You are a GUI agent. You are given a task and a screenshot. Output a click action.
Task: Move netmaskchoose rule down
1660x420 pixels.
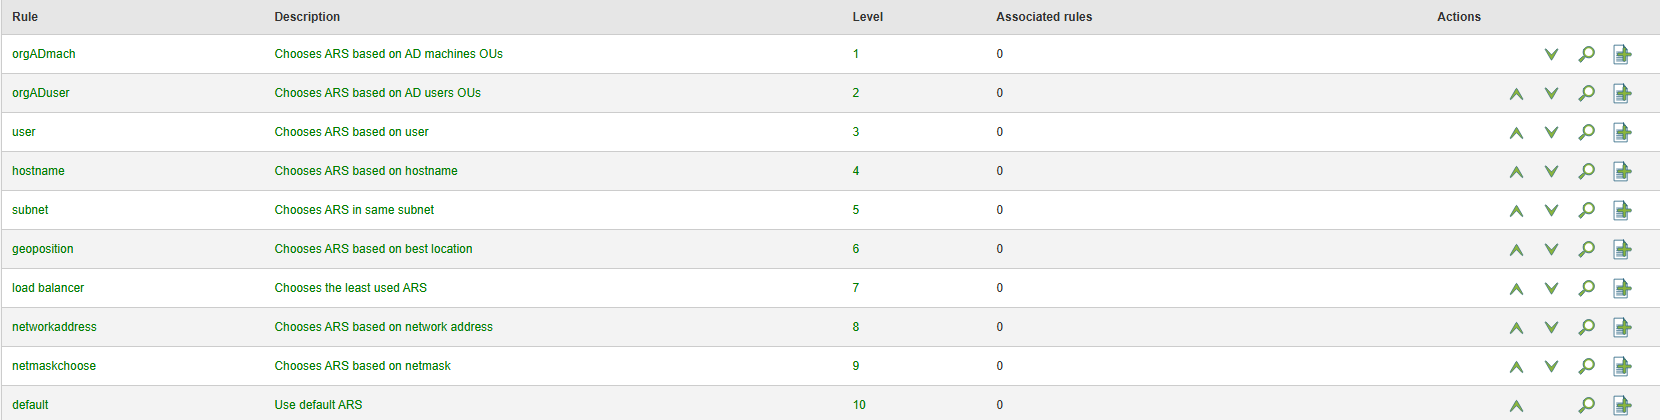pos(1551,366)
